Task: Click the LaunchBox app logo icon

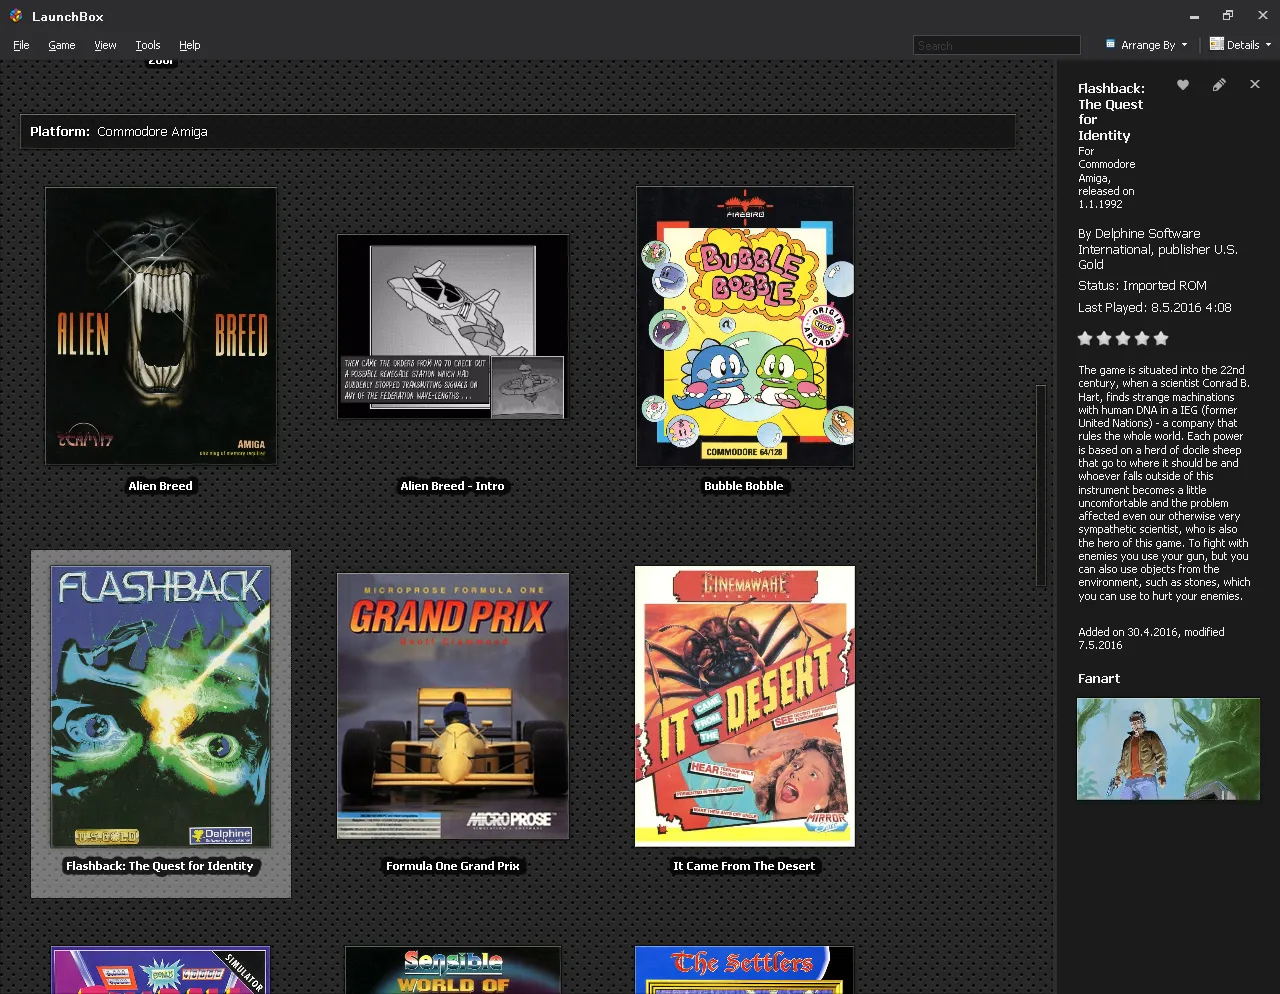Action: [16, 16]
